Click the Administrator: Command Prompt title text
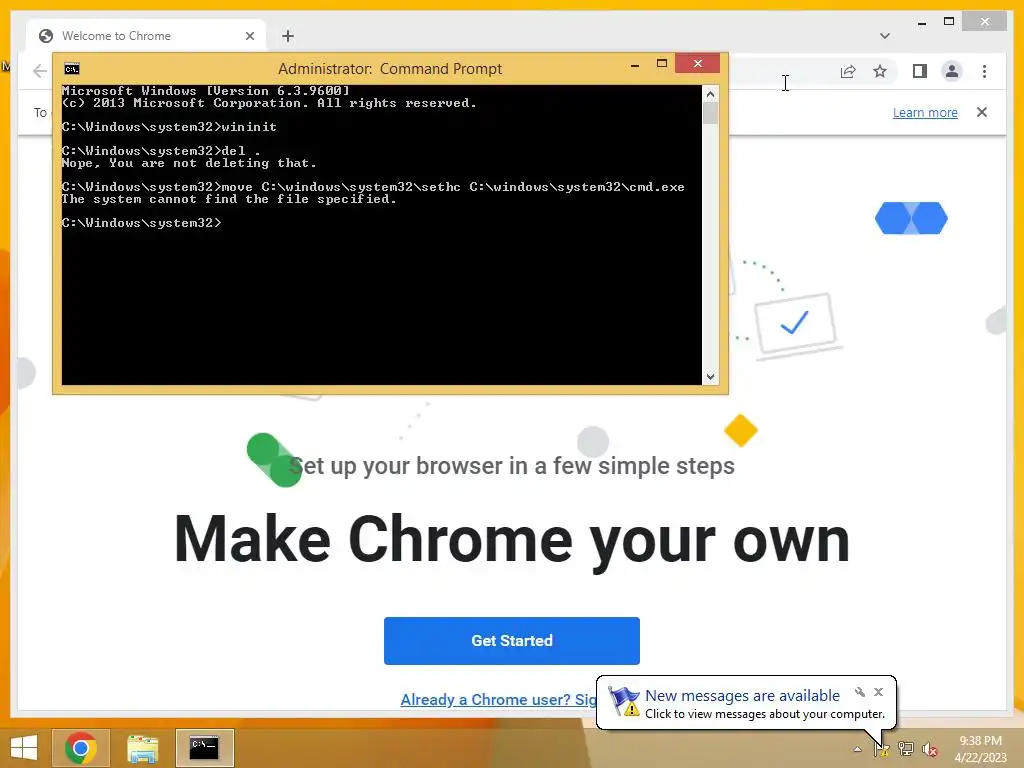 390,69
